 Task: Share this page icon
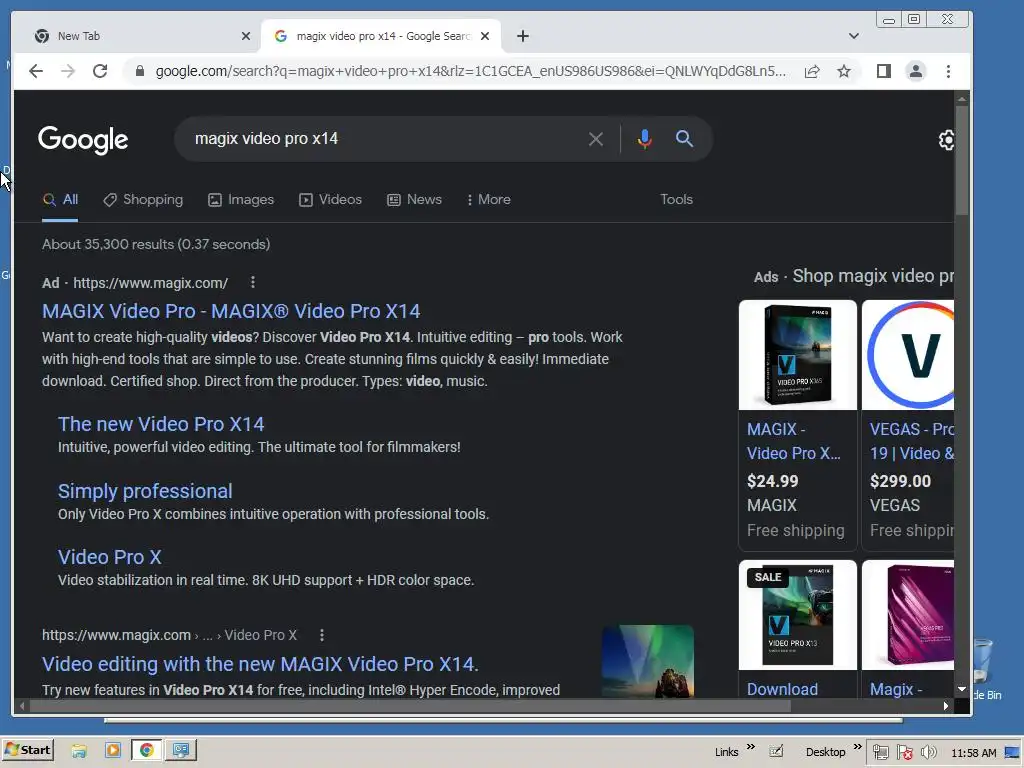tap(812, 71)
